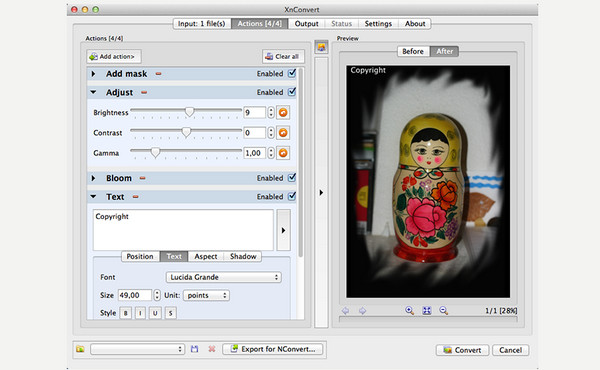This screenshot has height=370, width=600.
Task: Click the Cancel button
Action: click(511, 350)
